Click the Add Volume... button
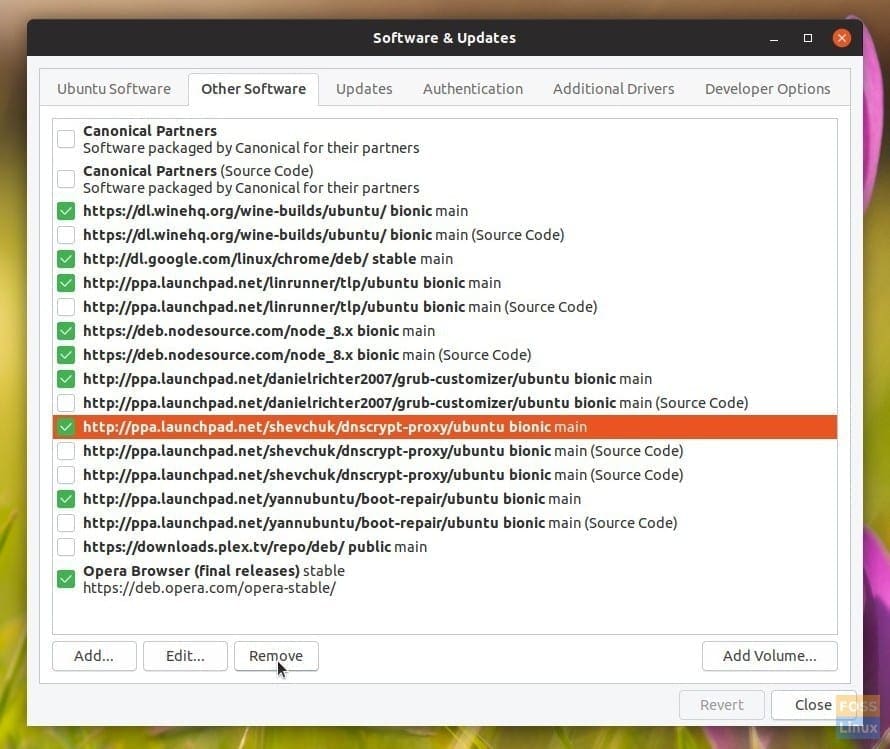The image size is (890, 749). click(770, 656)
